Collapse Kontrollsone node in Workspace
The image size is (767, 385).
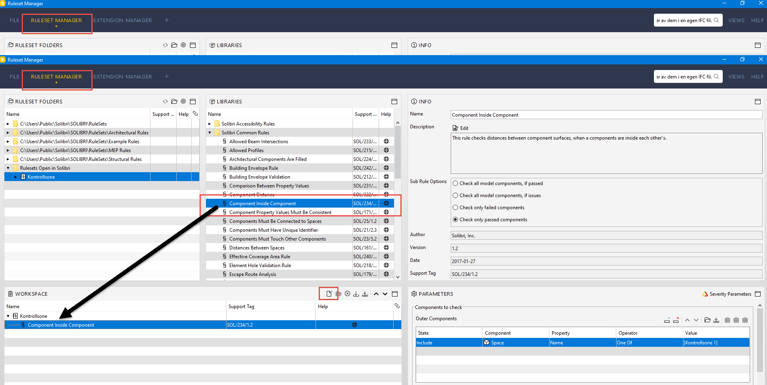(8, 316)
